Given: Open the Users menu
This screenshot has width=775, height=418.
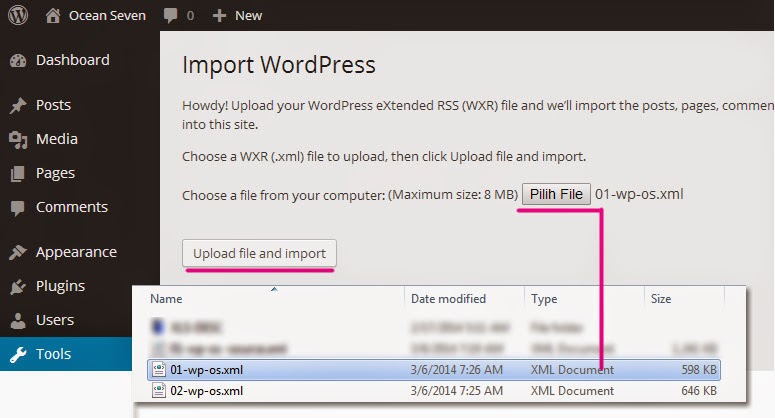Looking at the screenshot, I should click(55, 320).
